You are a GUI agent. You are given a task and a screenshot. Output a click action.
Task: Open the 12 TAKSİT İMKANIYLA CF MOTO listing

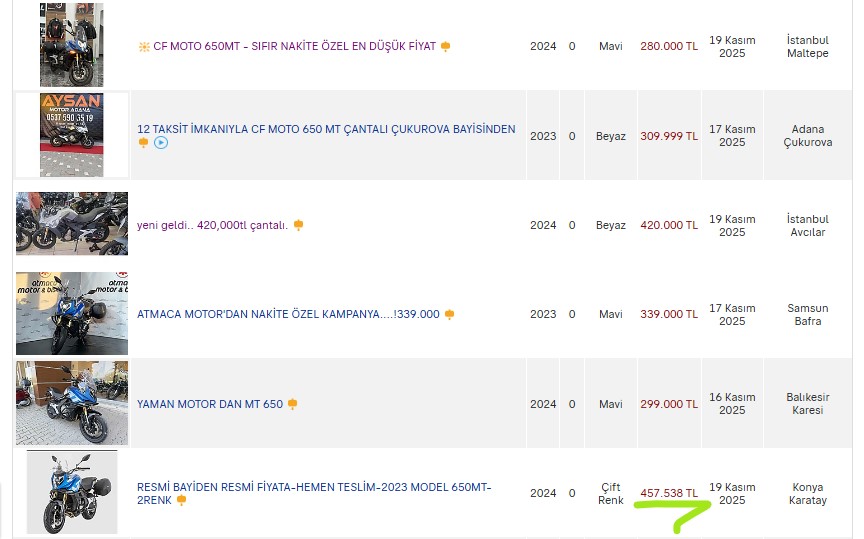tap(326, 129)
